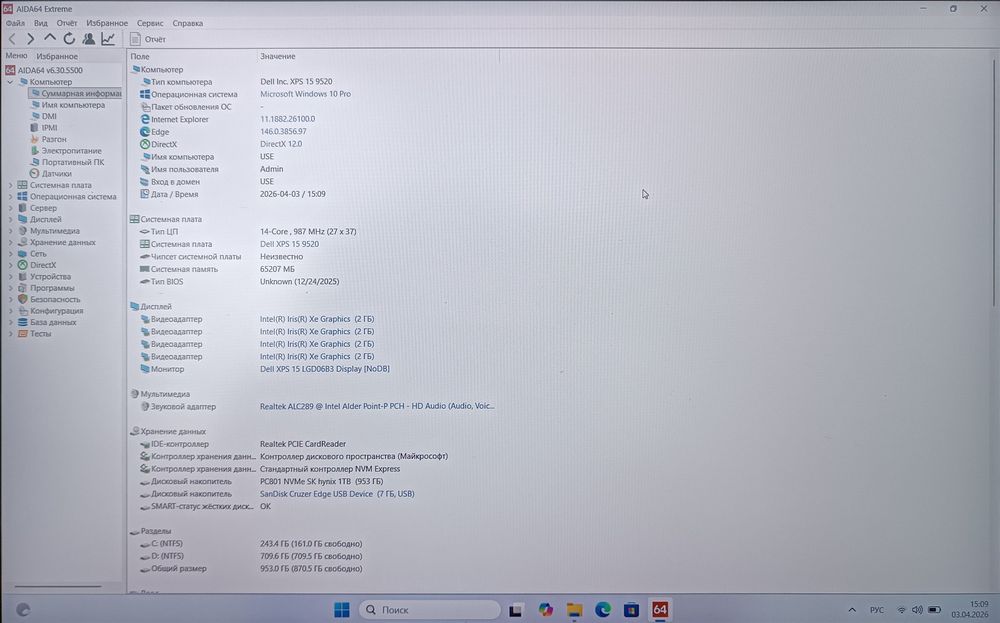Open the Избранное menu in the menu bar

(107, 23)
